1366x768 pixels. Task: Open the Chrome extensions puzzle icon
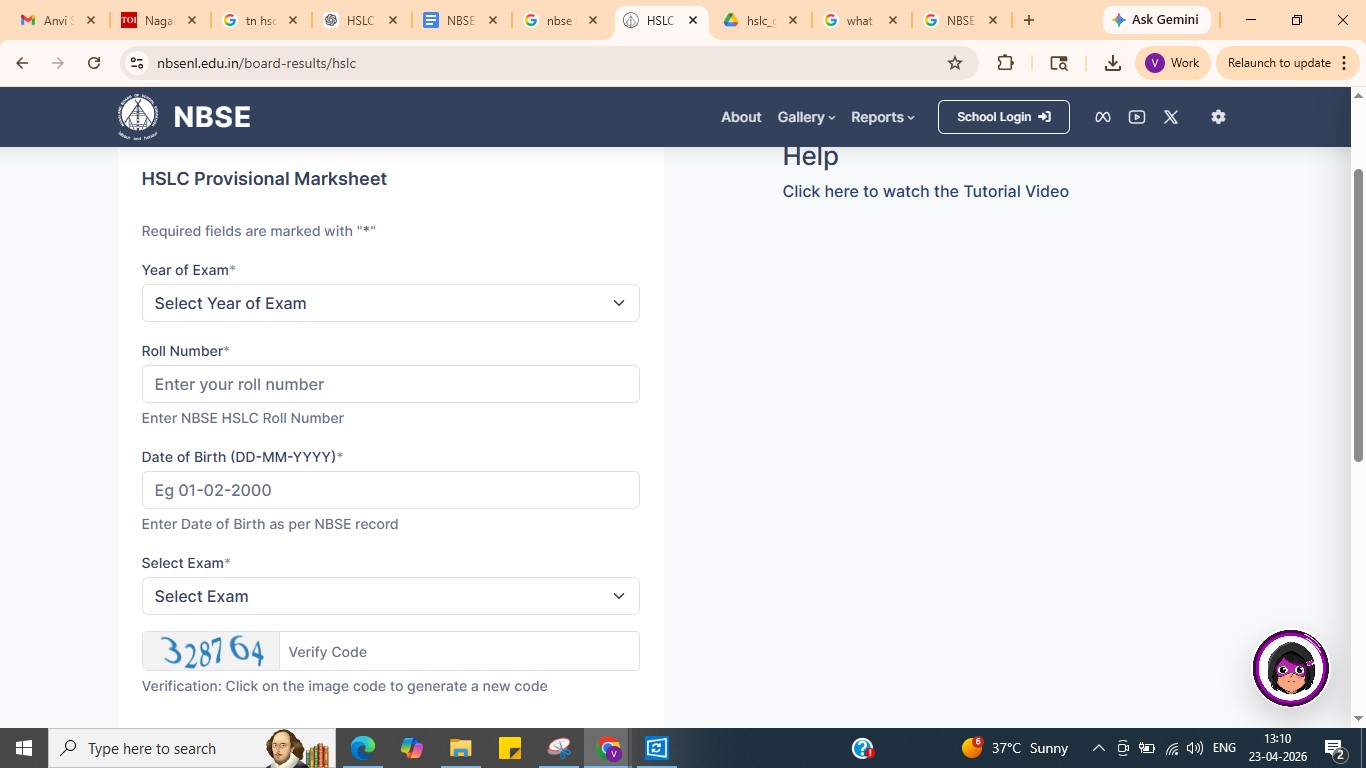coord(1006,63)
